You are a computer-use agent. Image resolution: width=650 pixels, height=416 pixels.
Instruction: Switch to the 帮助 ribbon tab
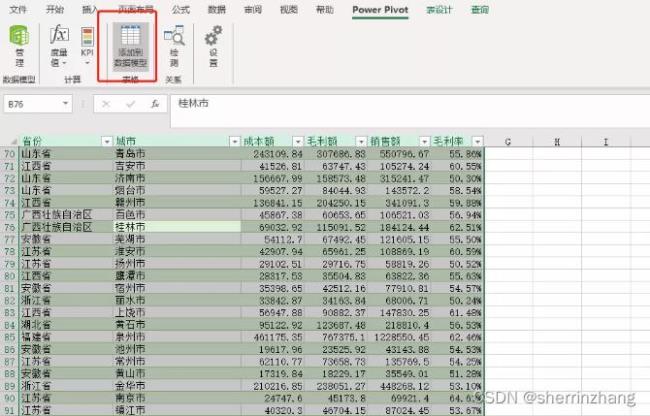tap(325, 9)
